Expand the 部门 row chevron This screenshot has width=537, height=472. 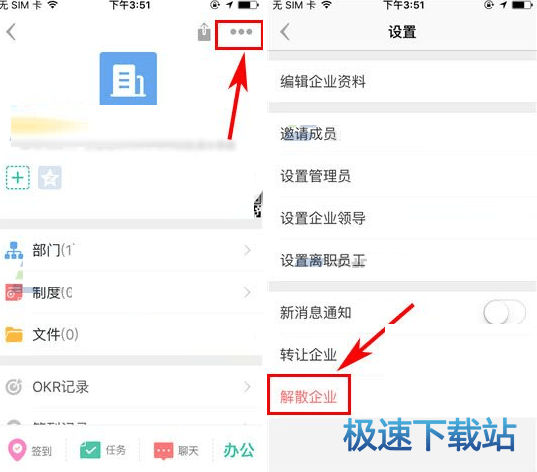point(247,250)
